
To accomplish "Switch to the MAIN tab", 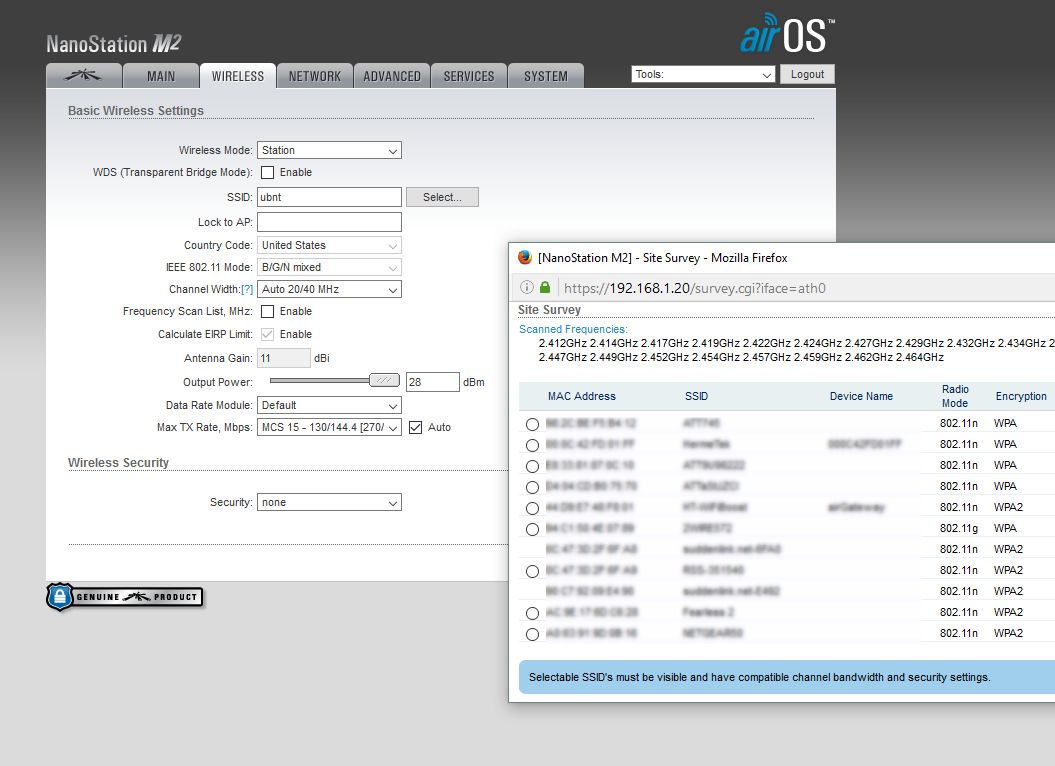I will [x=161, y=76].
